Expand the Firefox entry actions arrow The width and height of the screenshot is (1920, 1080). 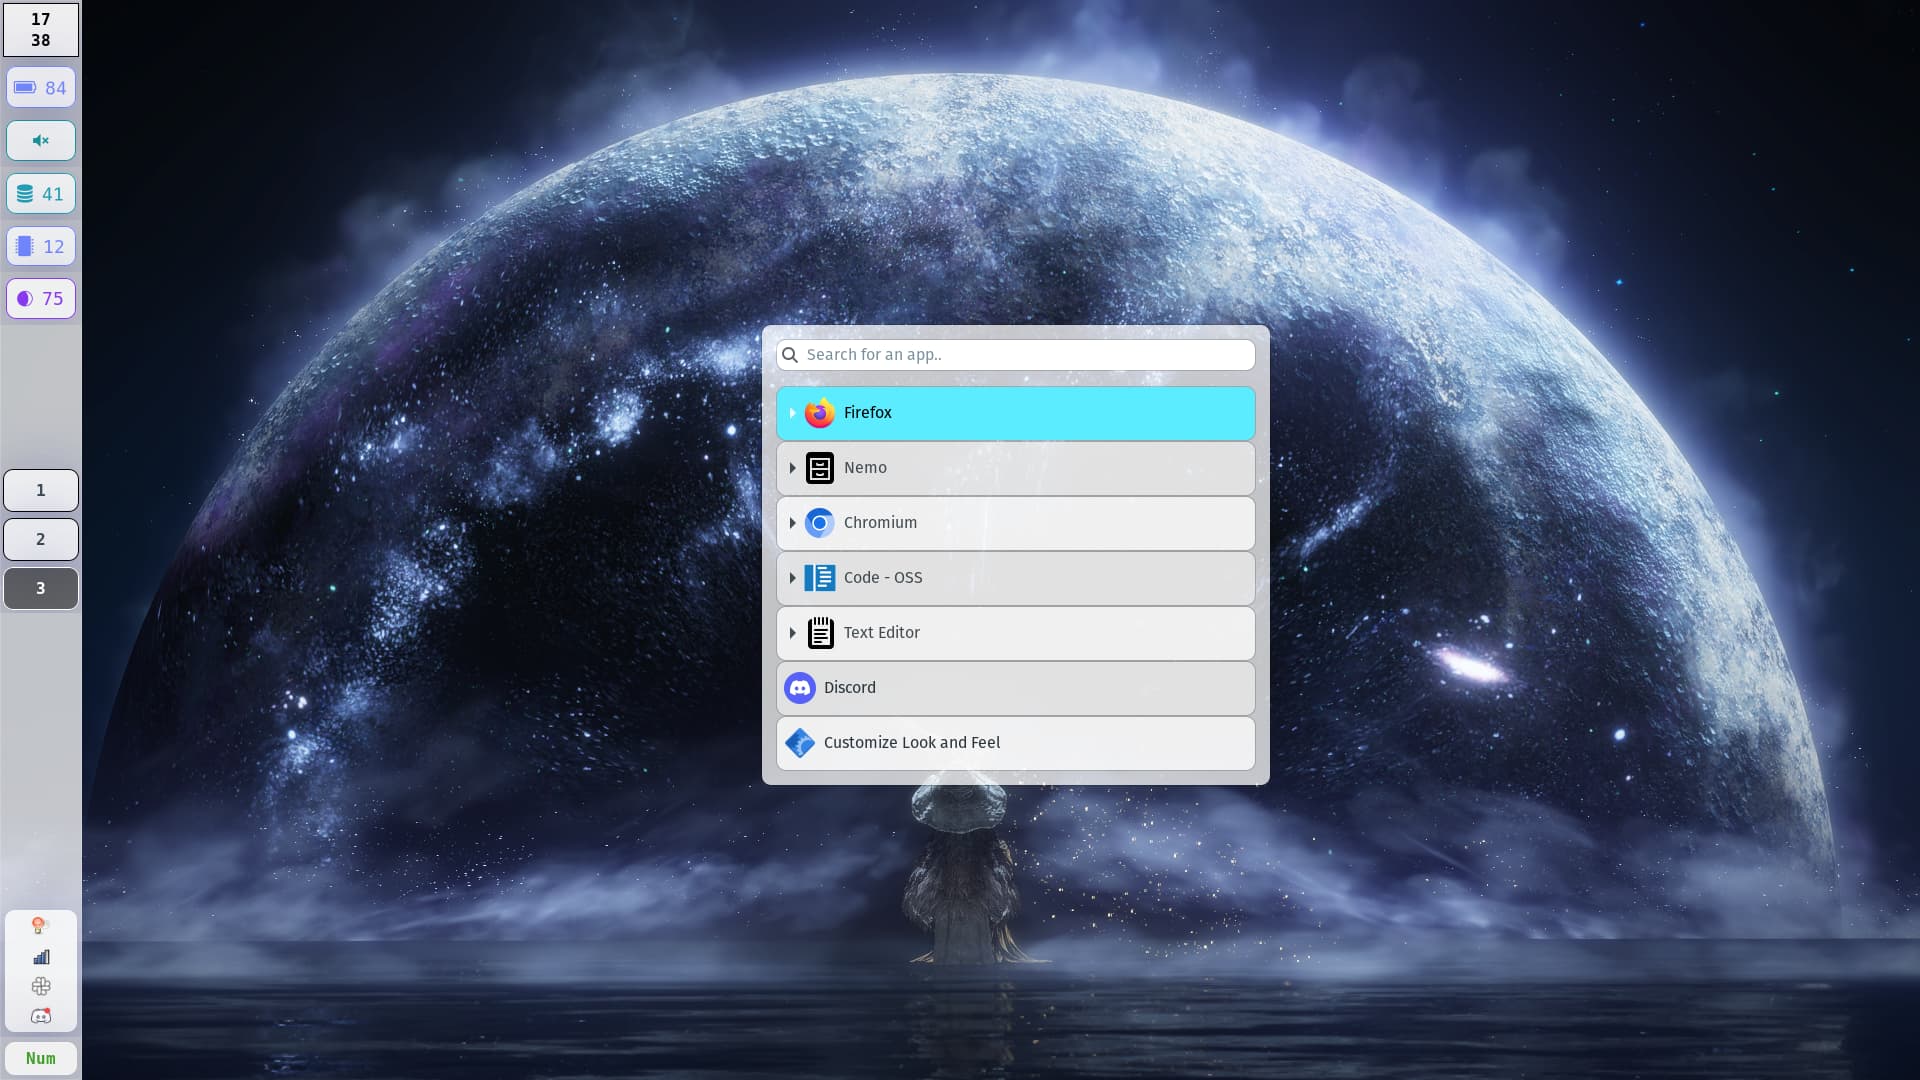pyautogui.click(x=792, y=413)
